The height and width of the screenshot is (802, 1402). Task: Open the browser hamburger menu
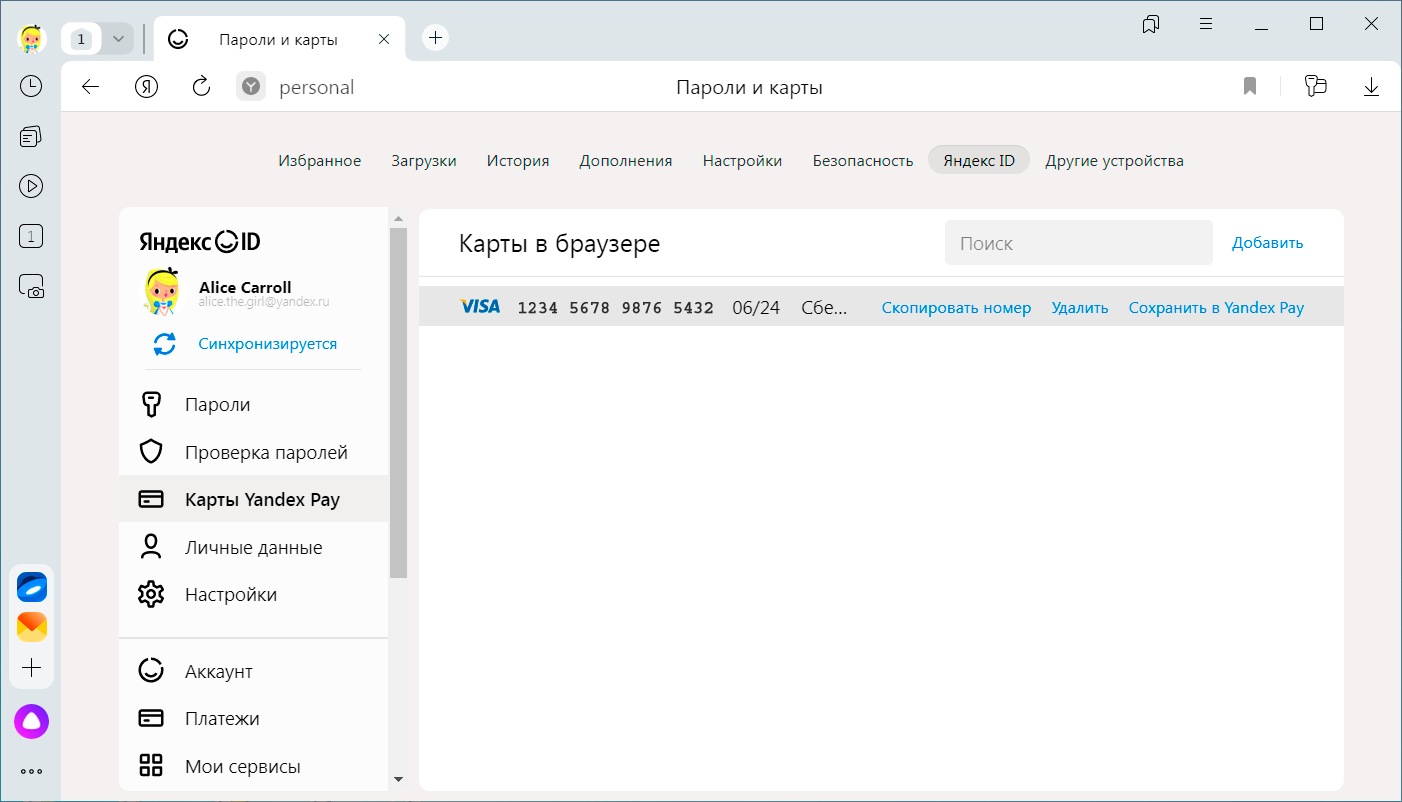pyautogui.click(x=1206, y=24)
